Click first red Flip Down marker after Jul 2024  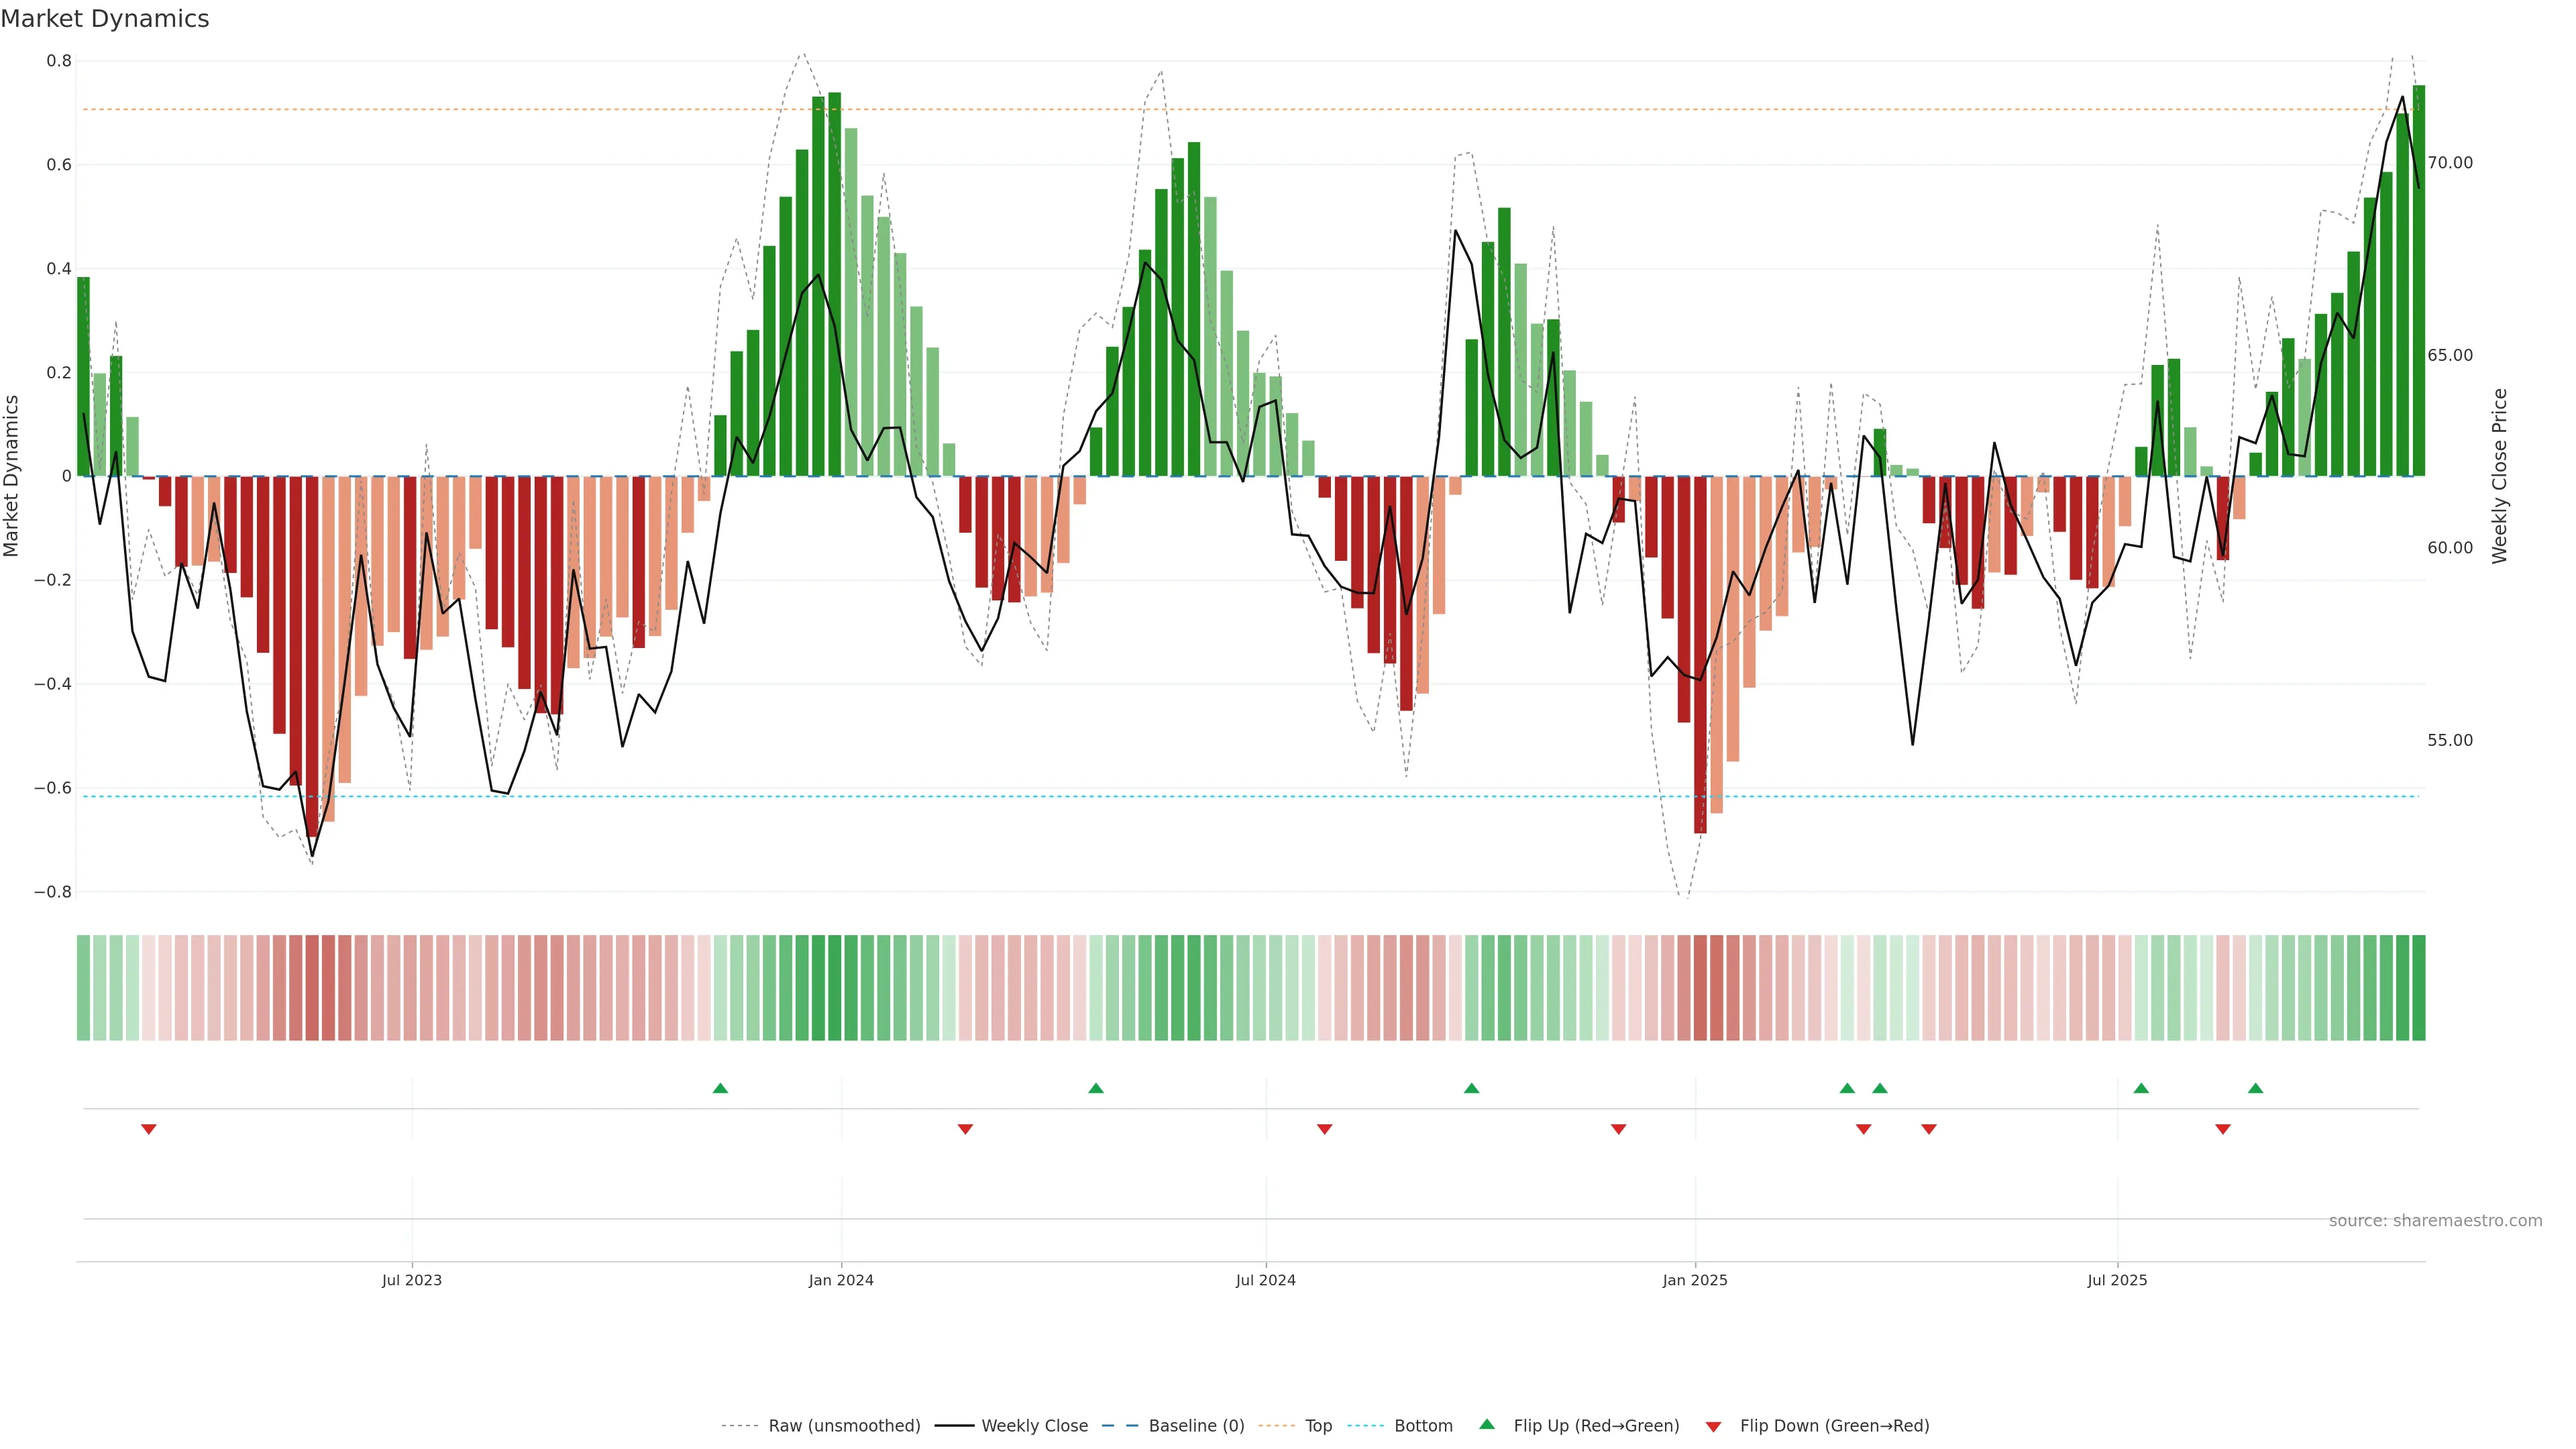tap(1324, 1129)
